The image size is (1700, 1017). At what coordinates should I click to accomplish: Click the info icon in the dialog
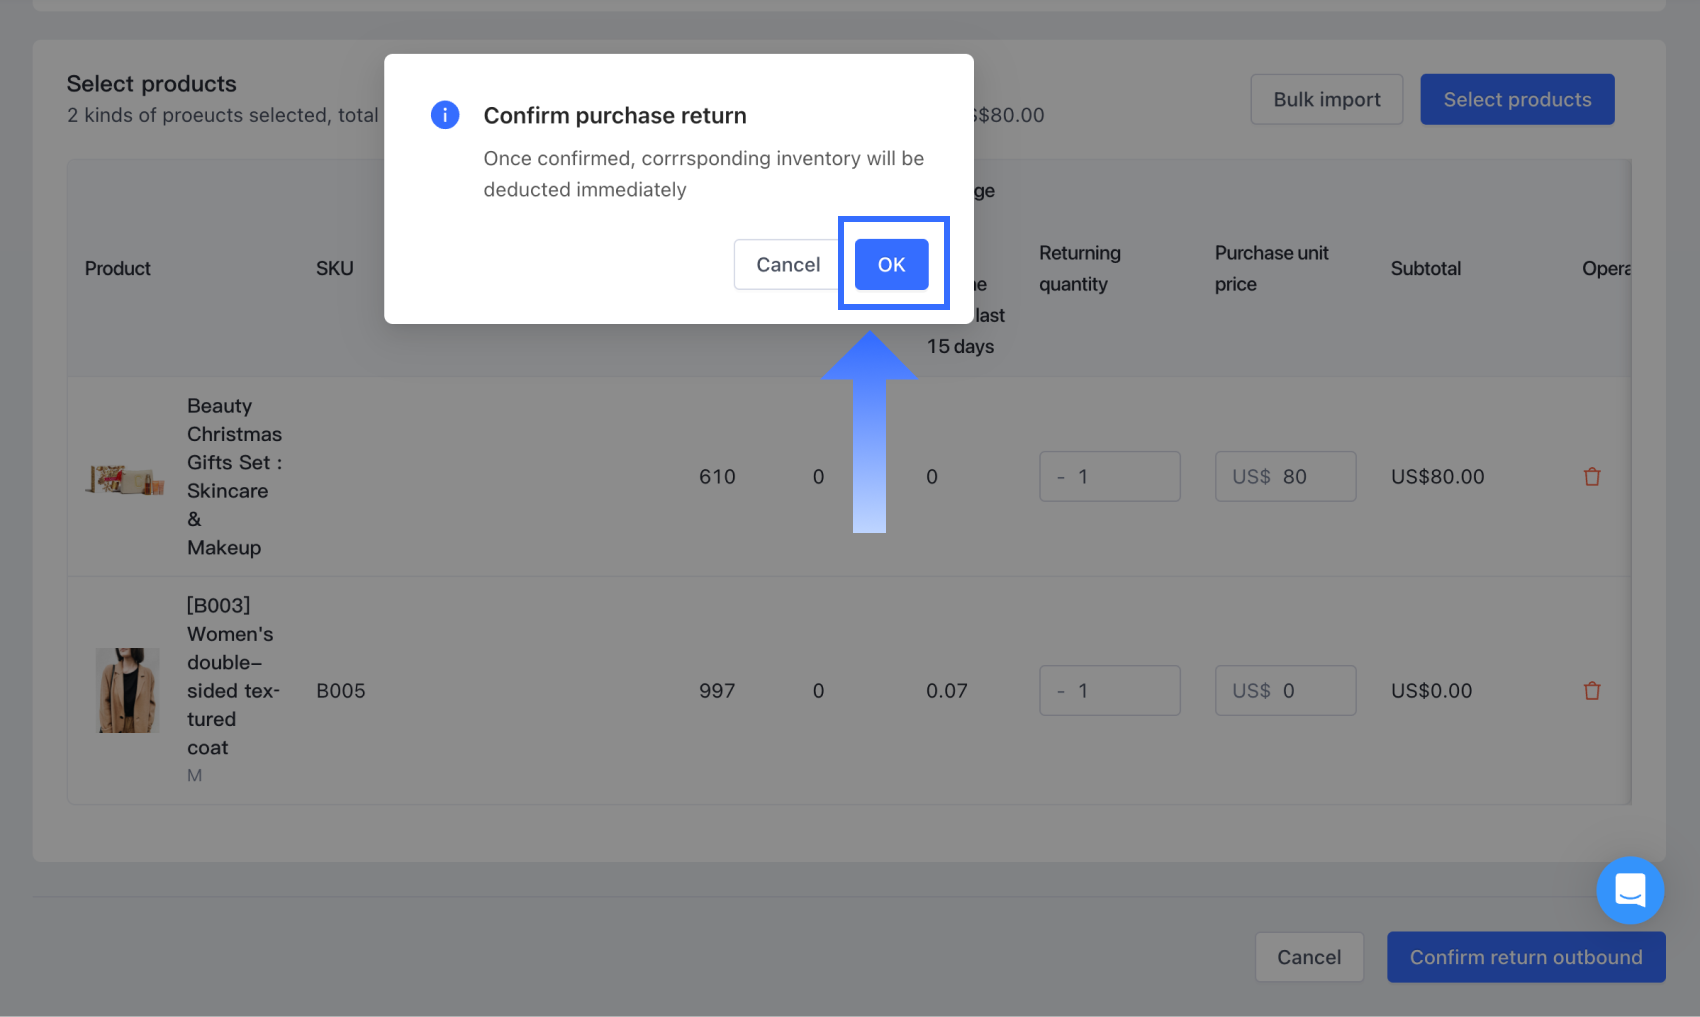coord(445,115)
